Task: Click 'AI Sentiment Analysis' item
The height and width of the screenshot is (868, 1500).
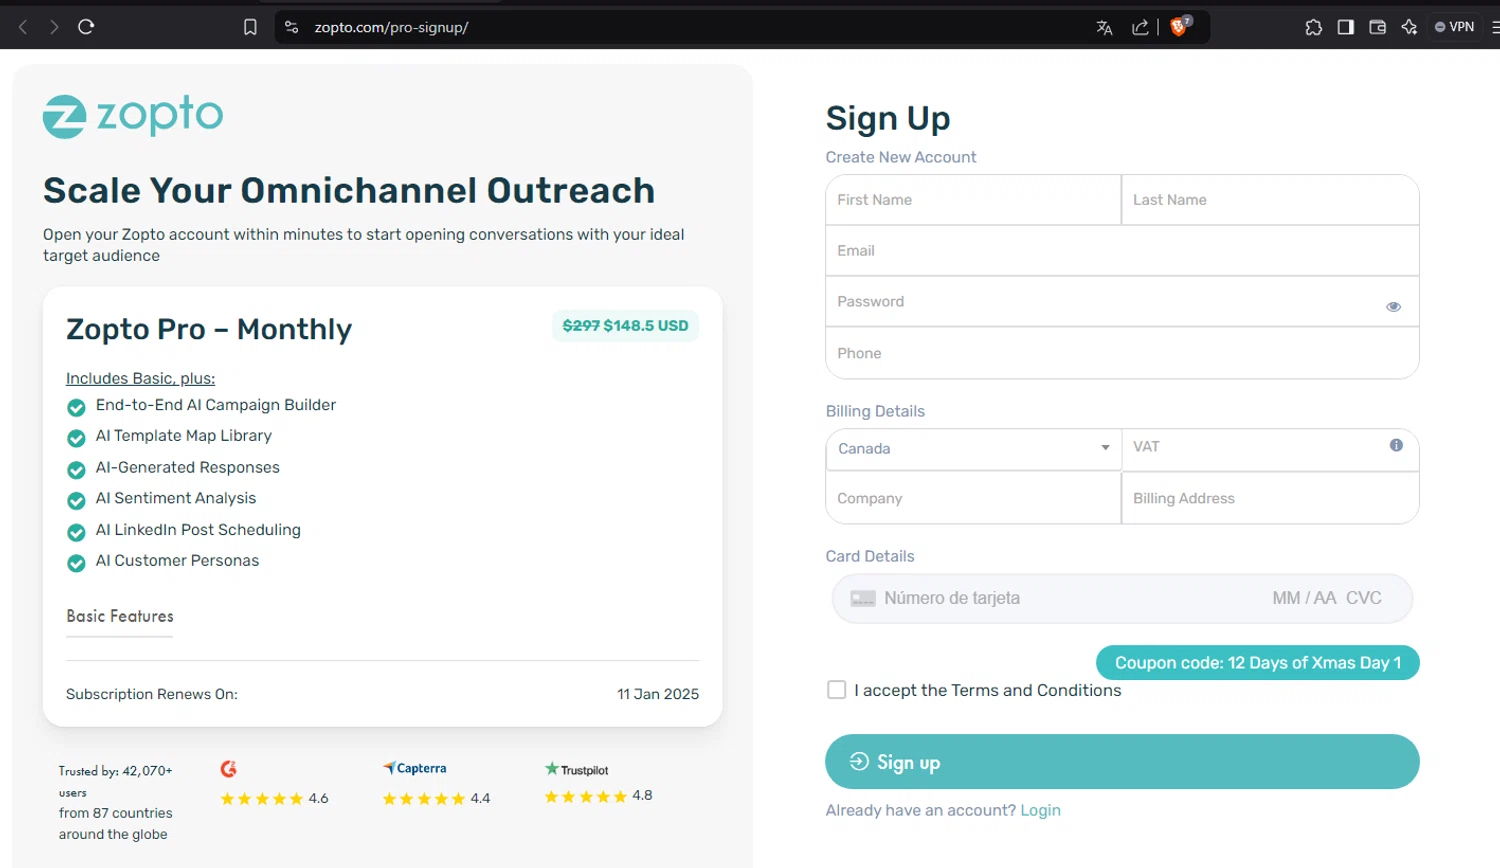Action: tap(176, 498)
